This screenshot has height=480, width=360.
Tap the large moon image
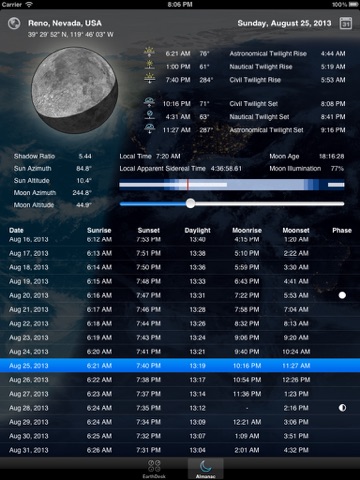pos(74,90)
